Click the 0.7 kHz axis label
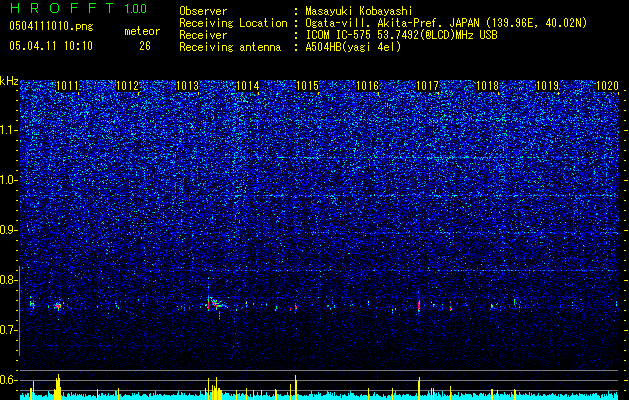The image size is (629, 400). click(x=8, y=330)
